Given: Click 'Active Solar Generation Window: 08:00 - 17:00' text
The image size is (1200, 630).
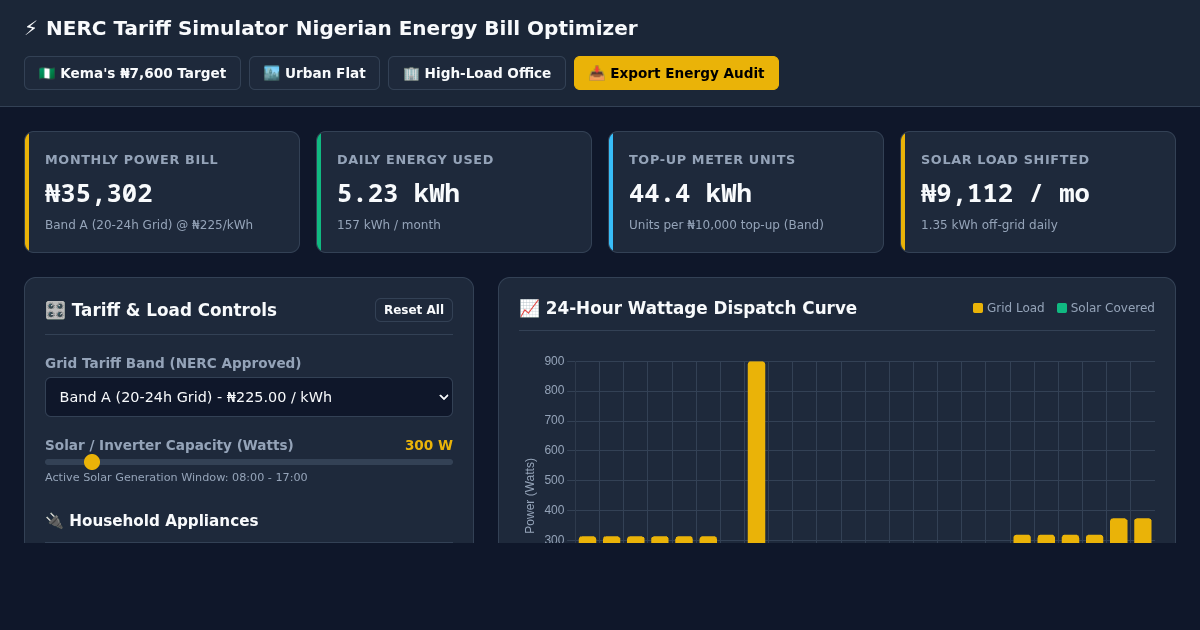Looking at the screenshot, I should pos(176,478).
